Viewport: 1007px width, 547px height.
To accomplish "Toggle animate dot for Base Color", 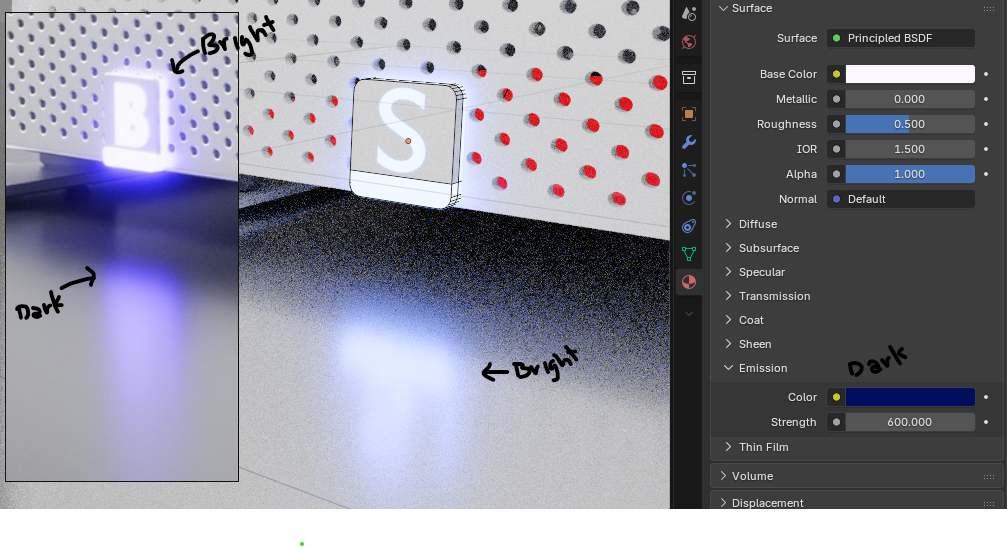I will (x=986, y=74).
